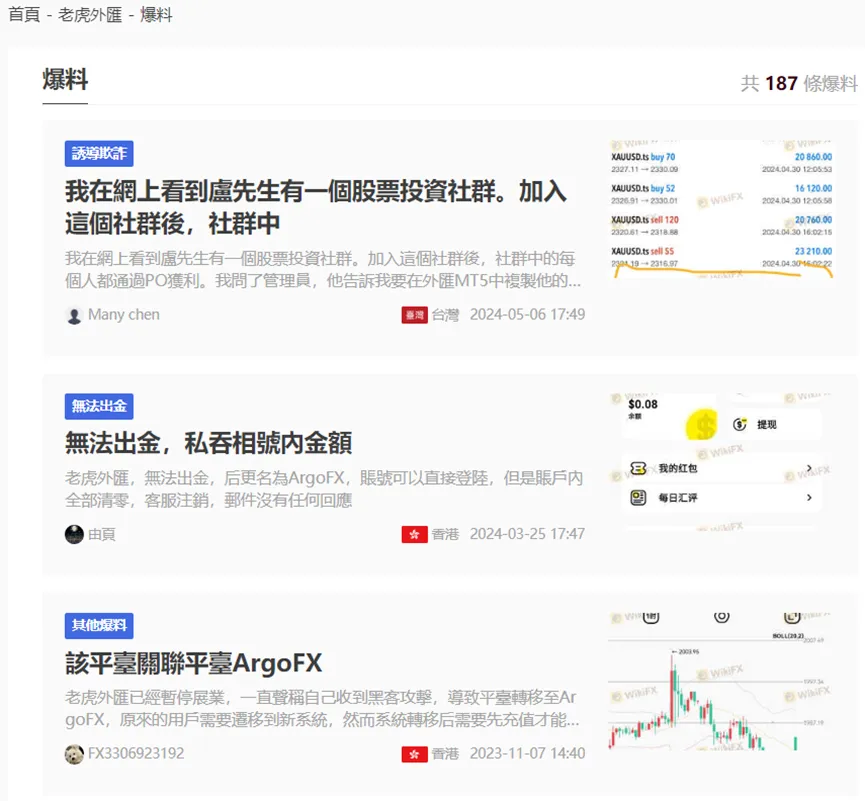Open $0.08 balance screenshot thumbnail
Viewport: 865px width, 801px height.
722,462
